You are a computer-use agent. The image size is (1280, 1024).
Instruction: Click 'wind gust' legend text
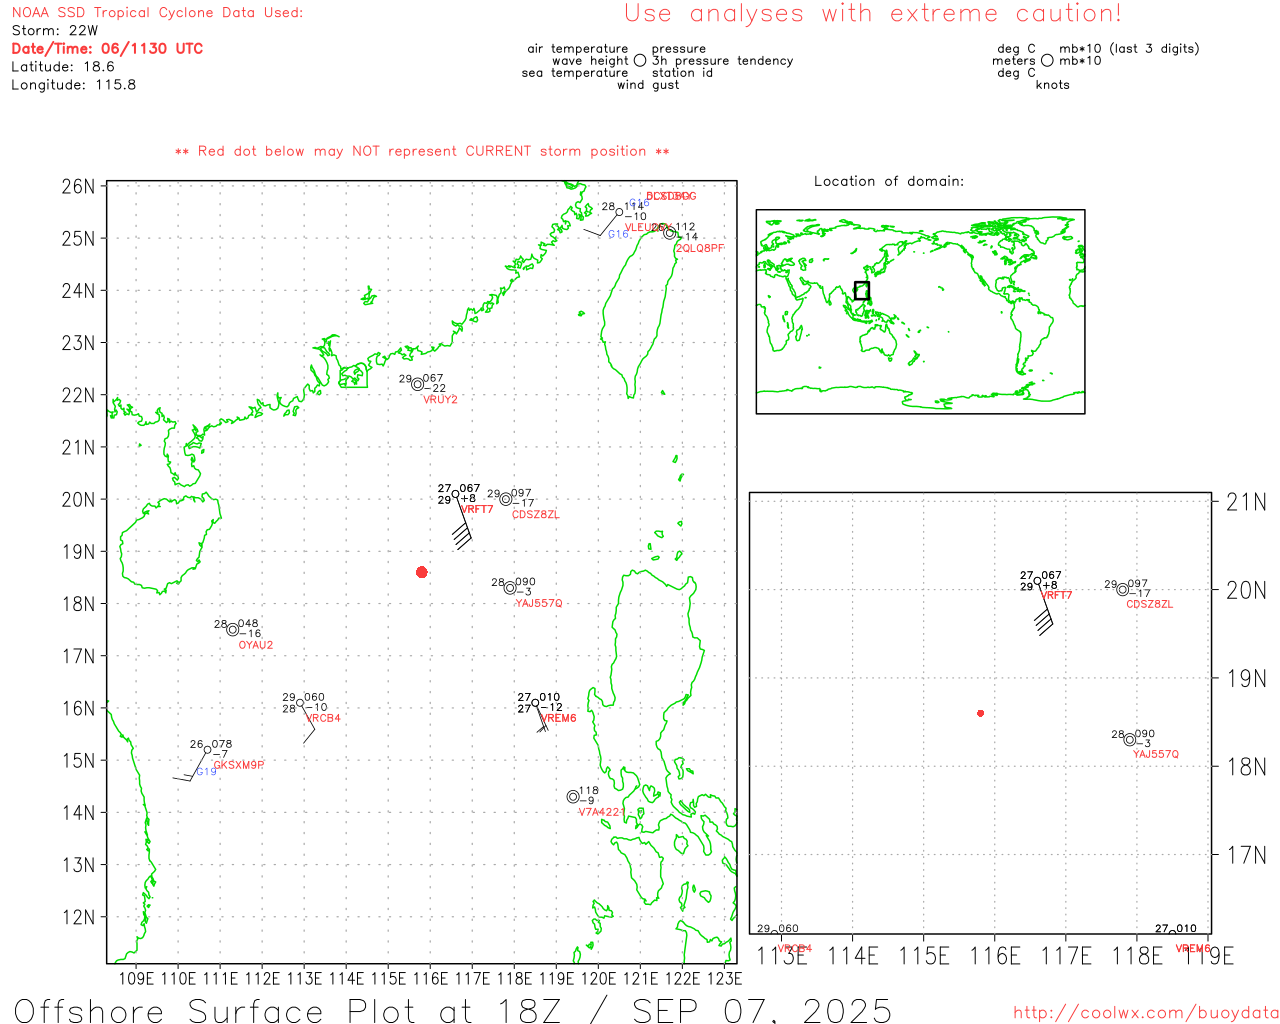click(648, 85)
